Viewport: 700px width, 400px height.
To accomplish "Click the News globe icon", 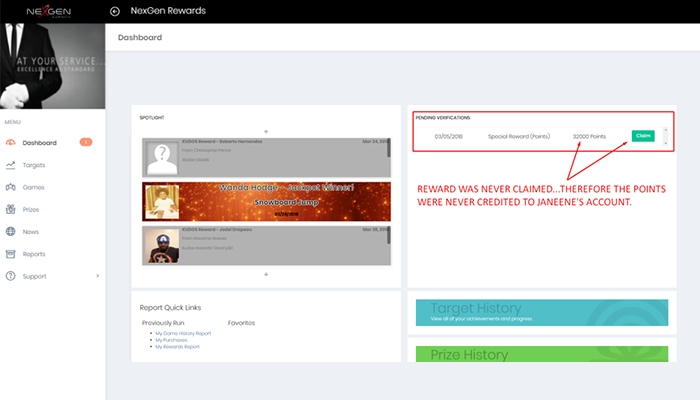I will click(x=11, y=231).
